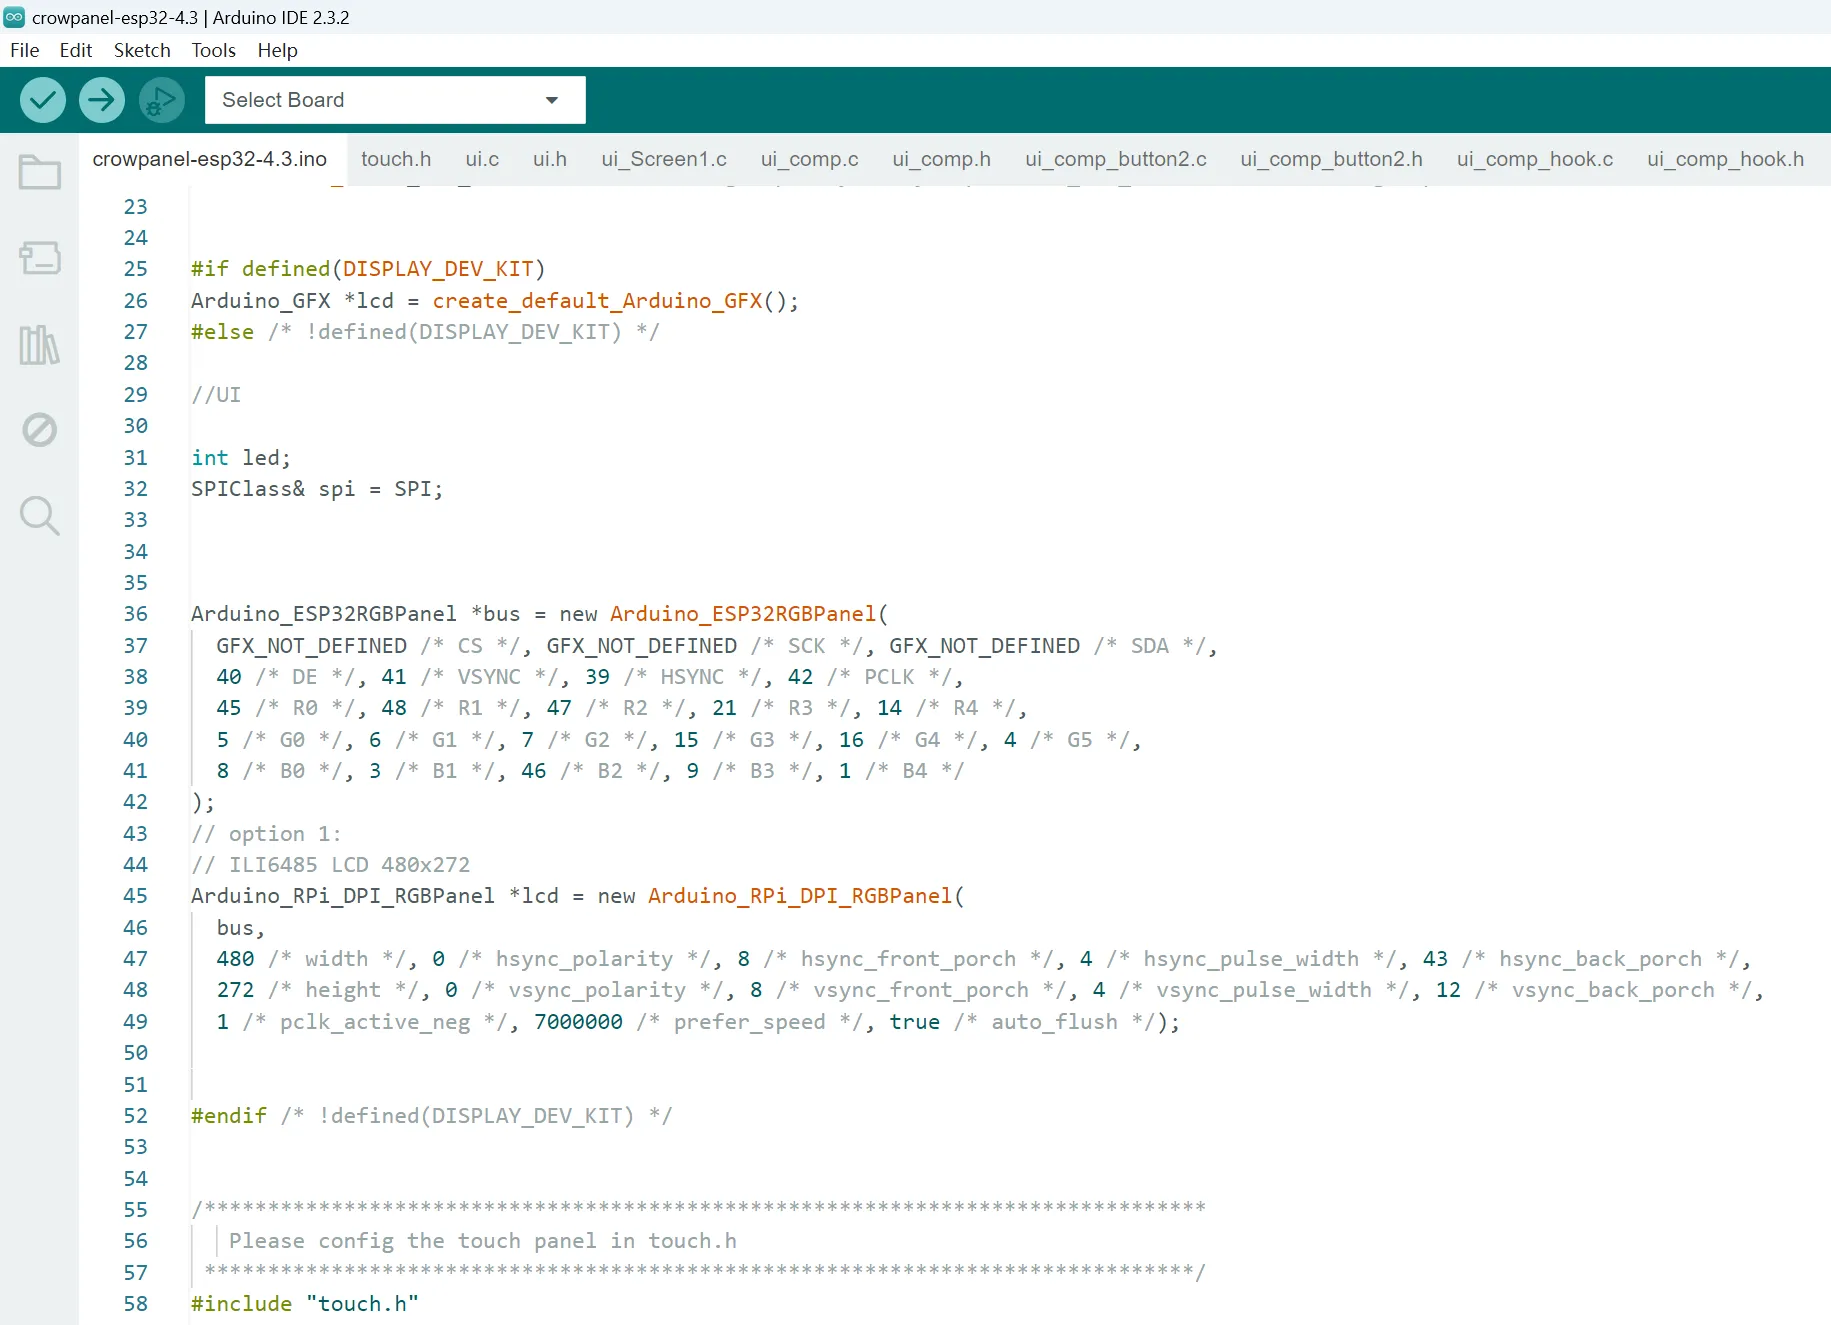Click the '/* PCLK */' comment
Viewport: 1831px width, 1325px height.
889,677
